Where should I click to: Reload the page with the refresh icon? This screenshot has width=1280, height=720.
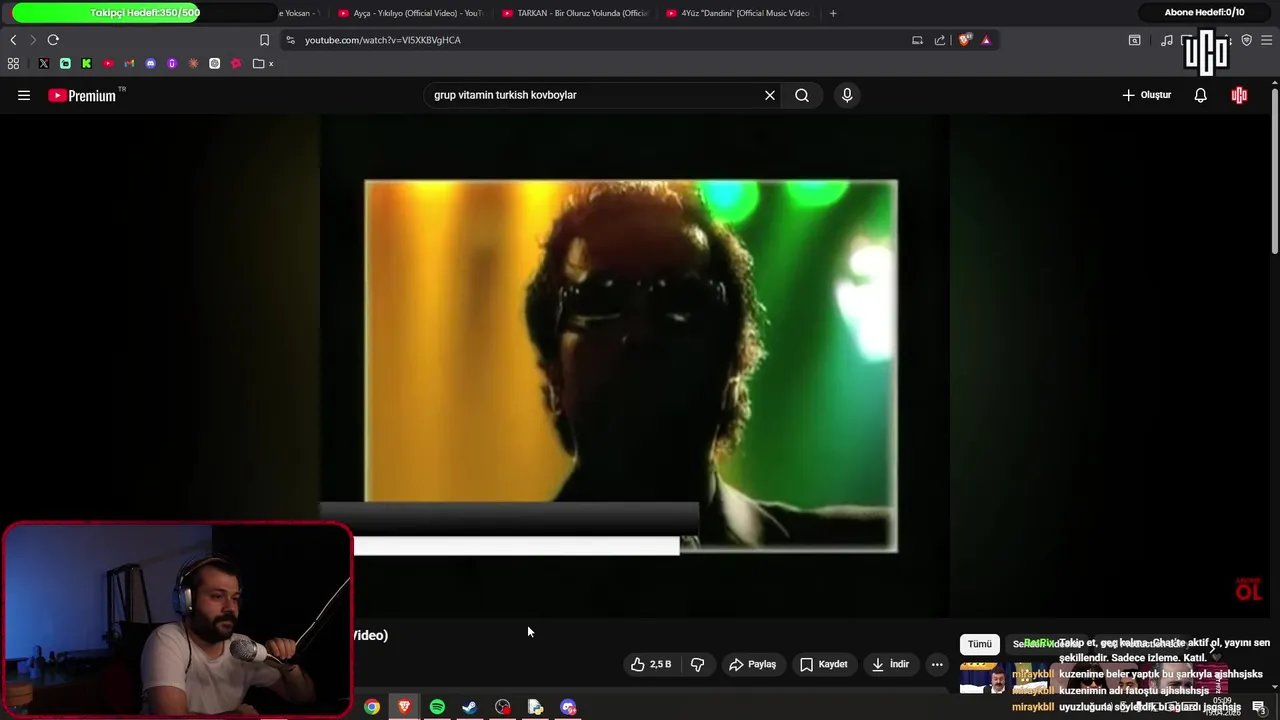53,40
